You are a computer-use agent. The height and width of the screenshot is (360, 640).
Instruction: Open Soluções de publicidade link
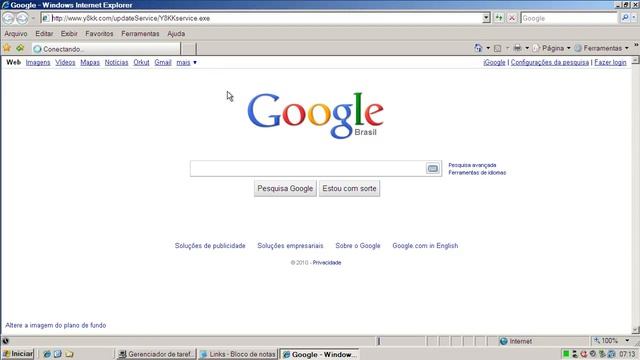coord(210,246)
